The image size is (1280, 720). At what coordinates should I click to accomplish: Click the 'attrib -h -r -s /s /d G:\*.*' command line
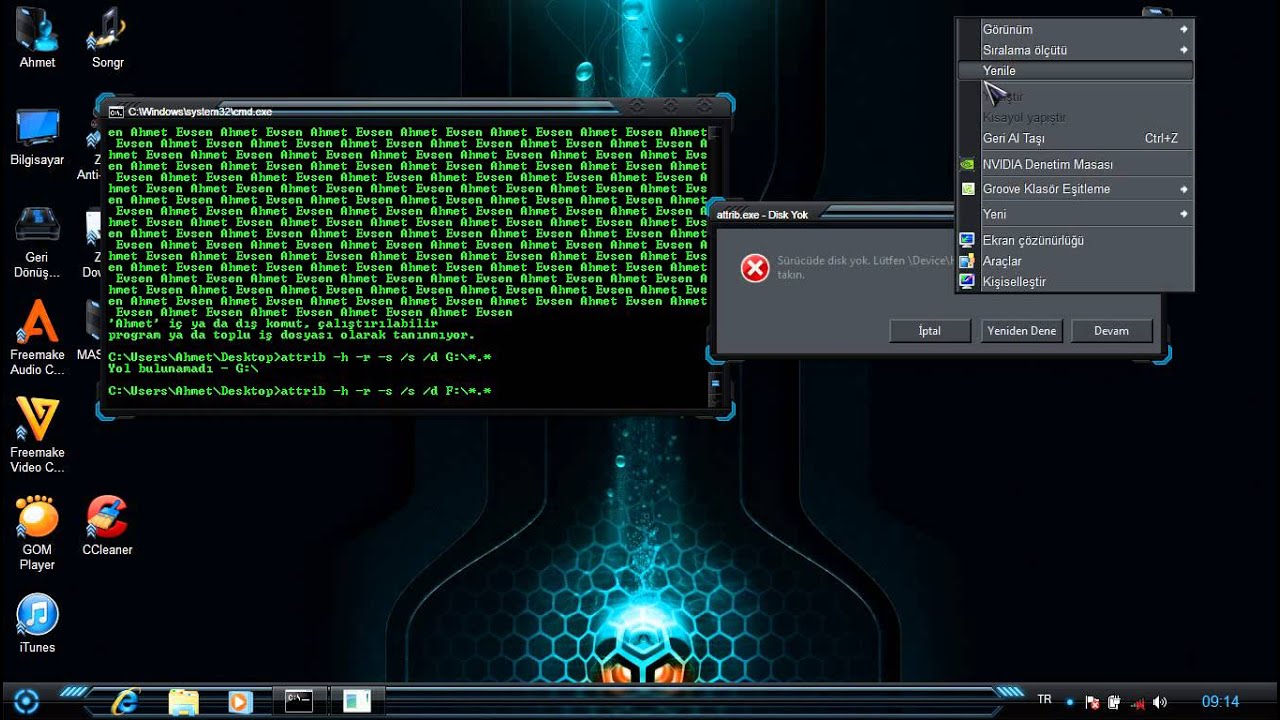[384, 357]
